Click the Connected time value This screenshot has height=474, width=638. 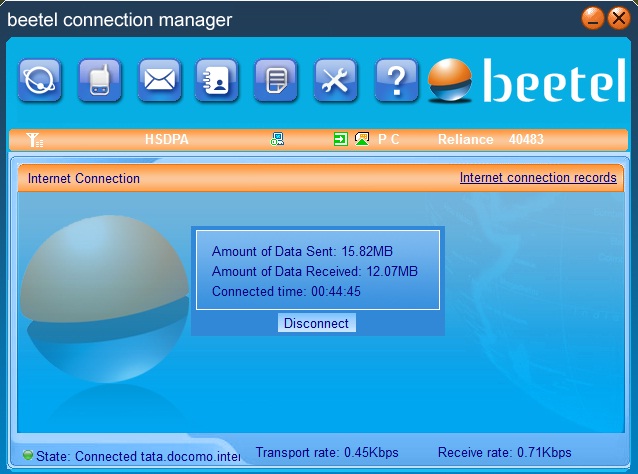336,291
